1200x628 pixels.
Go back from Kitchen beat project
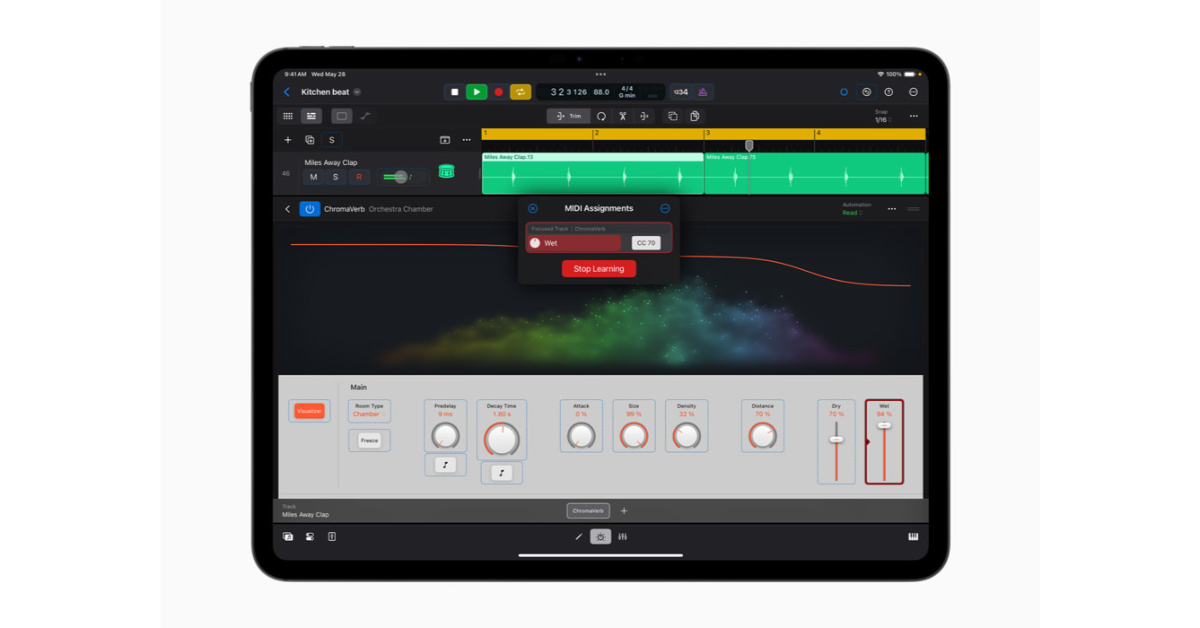click(x=287, y=92)
